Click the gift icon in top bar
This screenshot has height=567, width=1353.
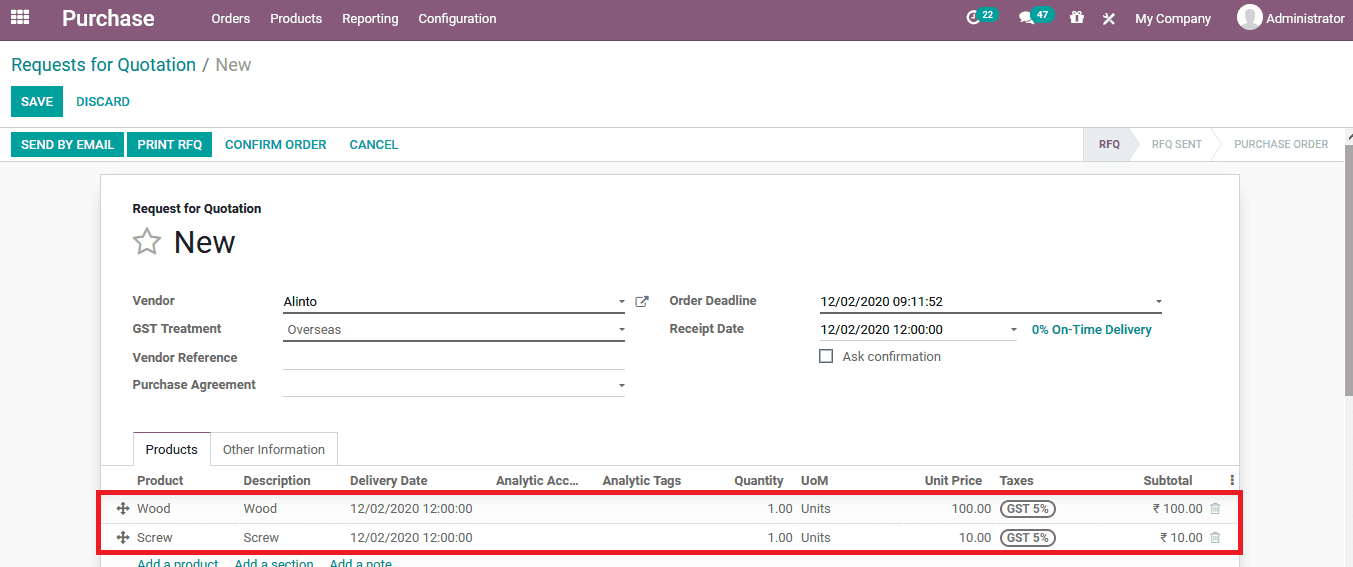[1076, 18]
